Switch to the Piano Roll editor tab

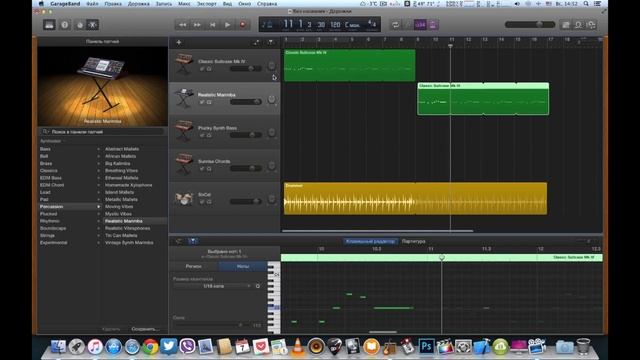tap(370, 241)
